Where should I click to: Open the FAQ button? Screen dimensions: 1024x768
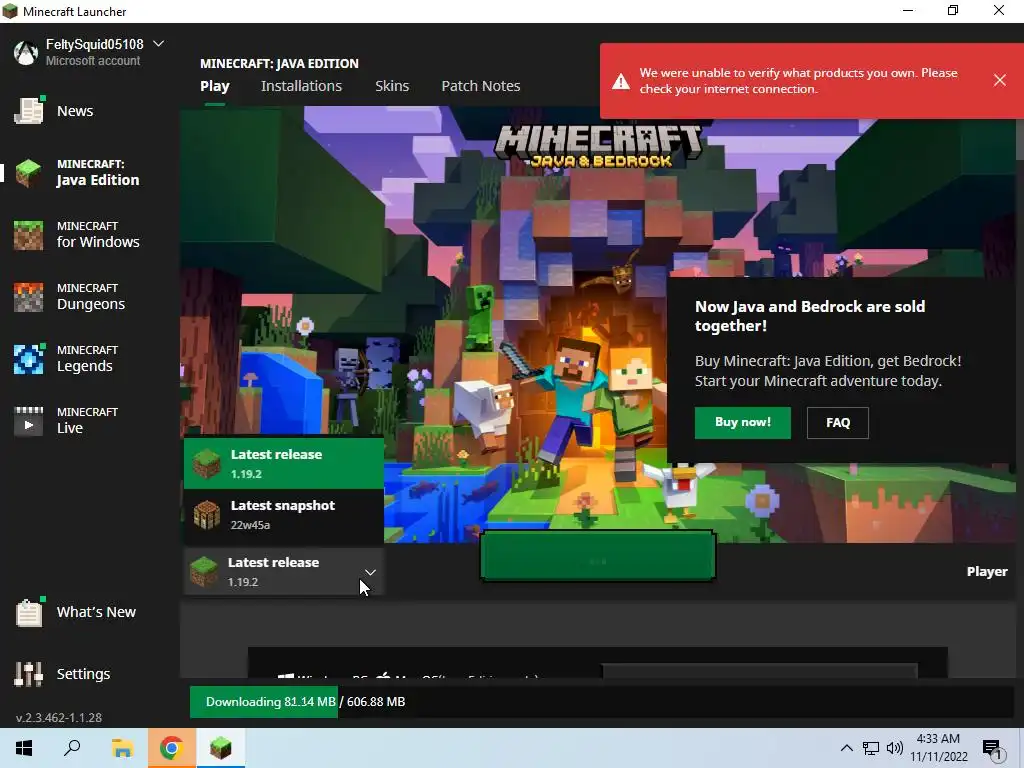838,423
